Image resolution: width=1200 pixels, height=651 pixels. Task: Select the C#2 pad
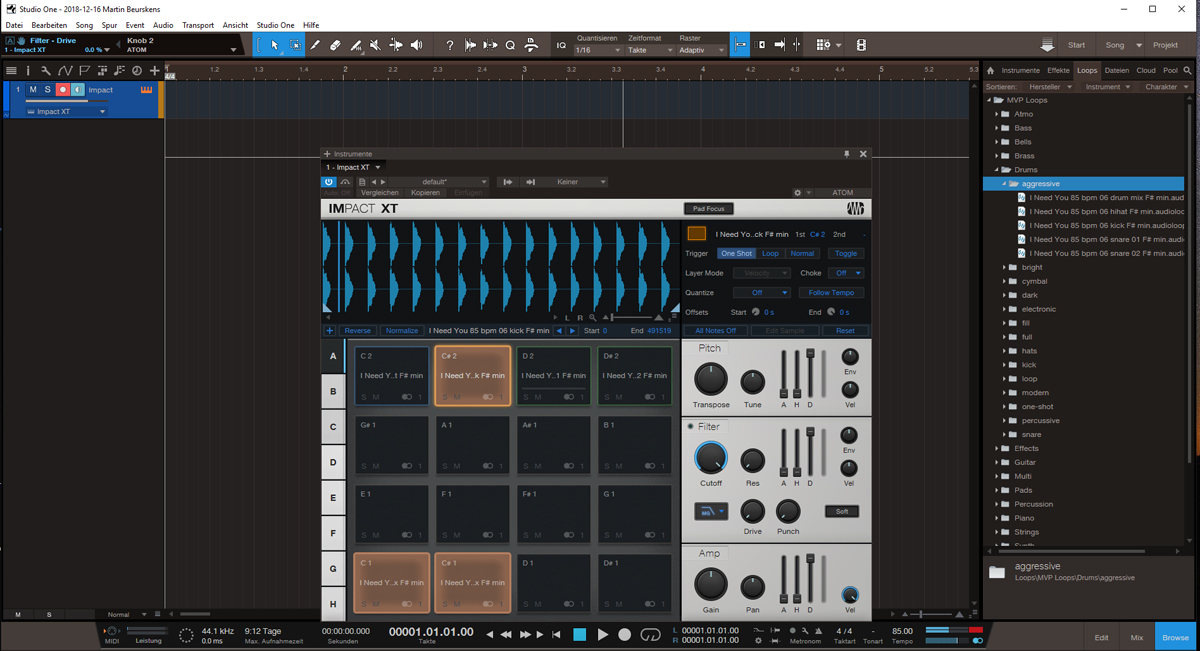click(x=473, y=376)
